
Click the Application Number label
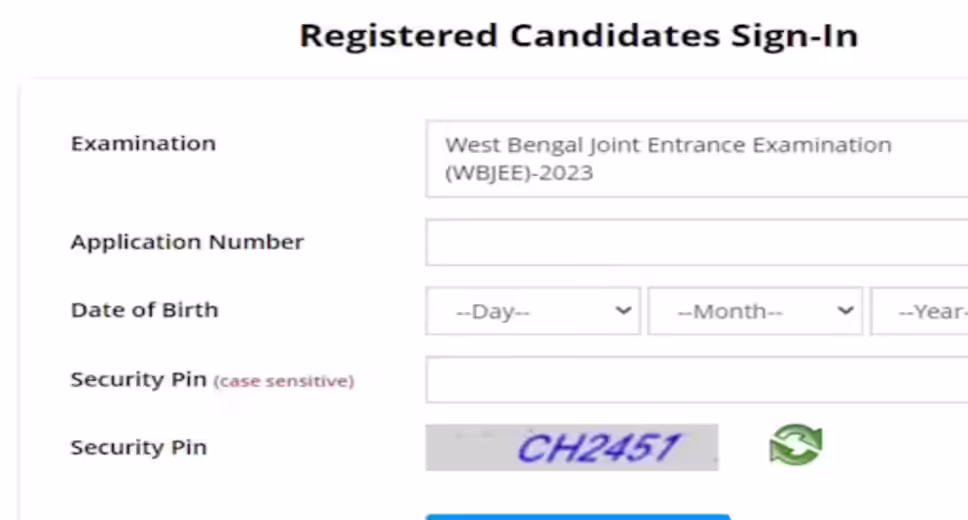point(187,242)
